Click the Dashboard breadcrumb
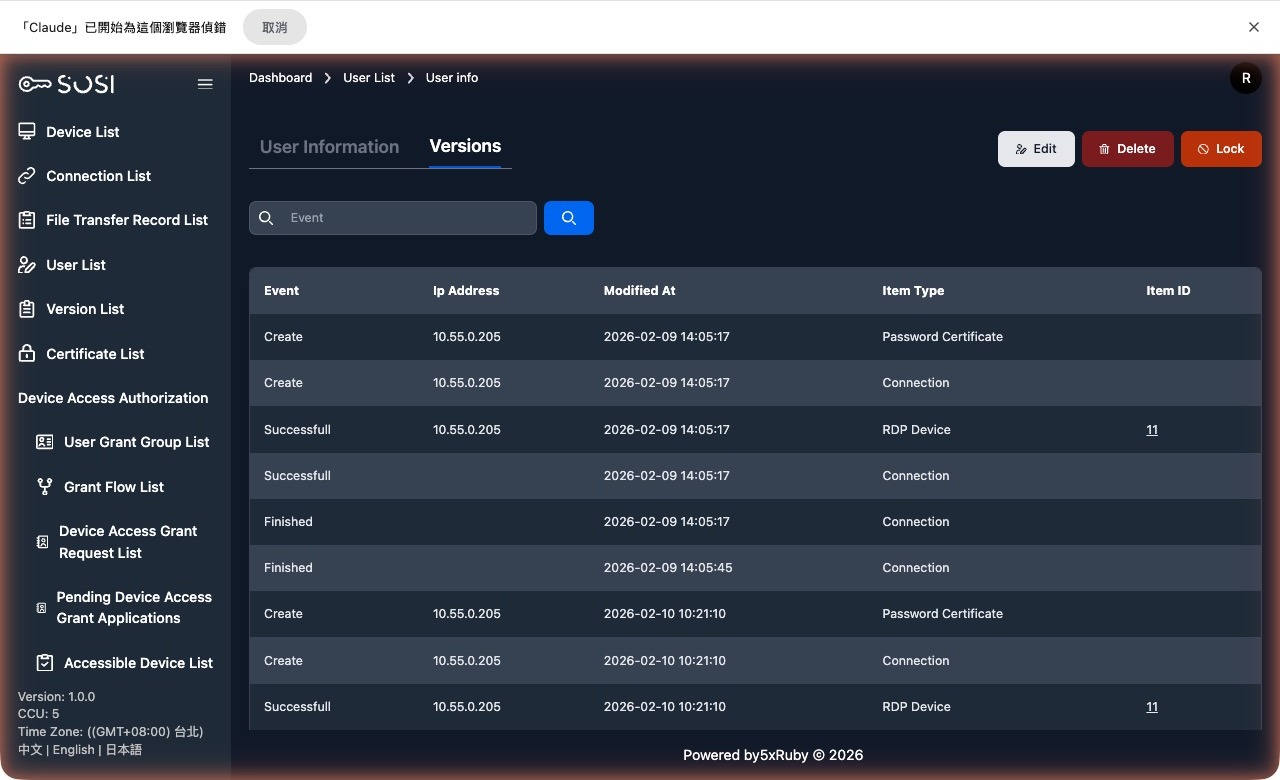Screen dimensions: 1280x780 click(280, 77)
